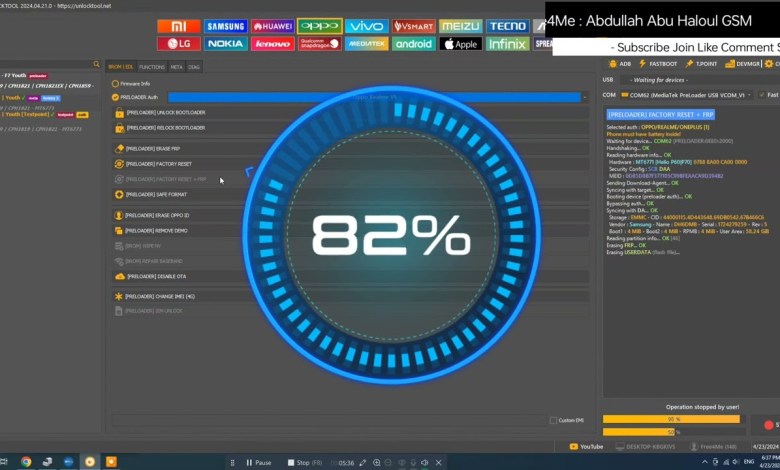
Task: Expand the USB device dropdown
Action: coord(690,80)
